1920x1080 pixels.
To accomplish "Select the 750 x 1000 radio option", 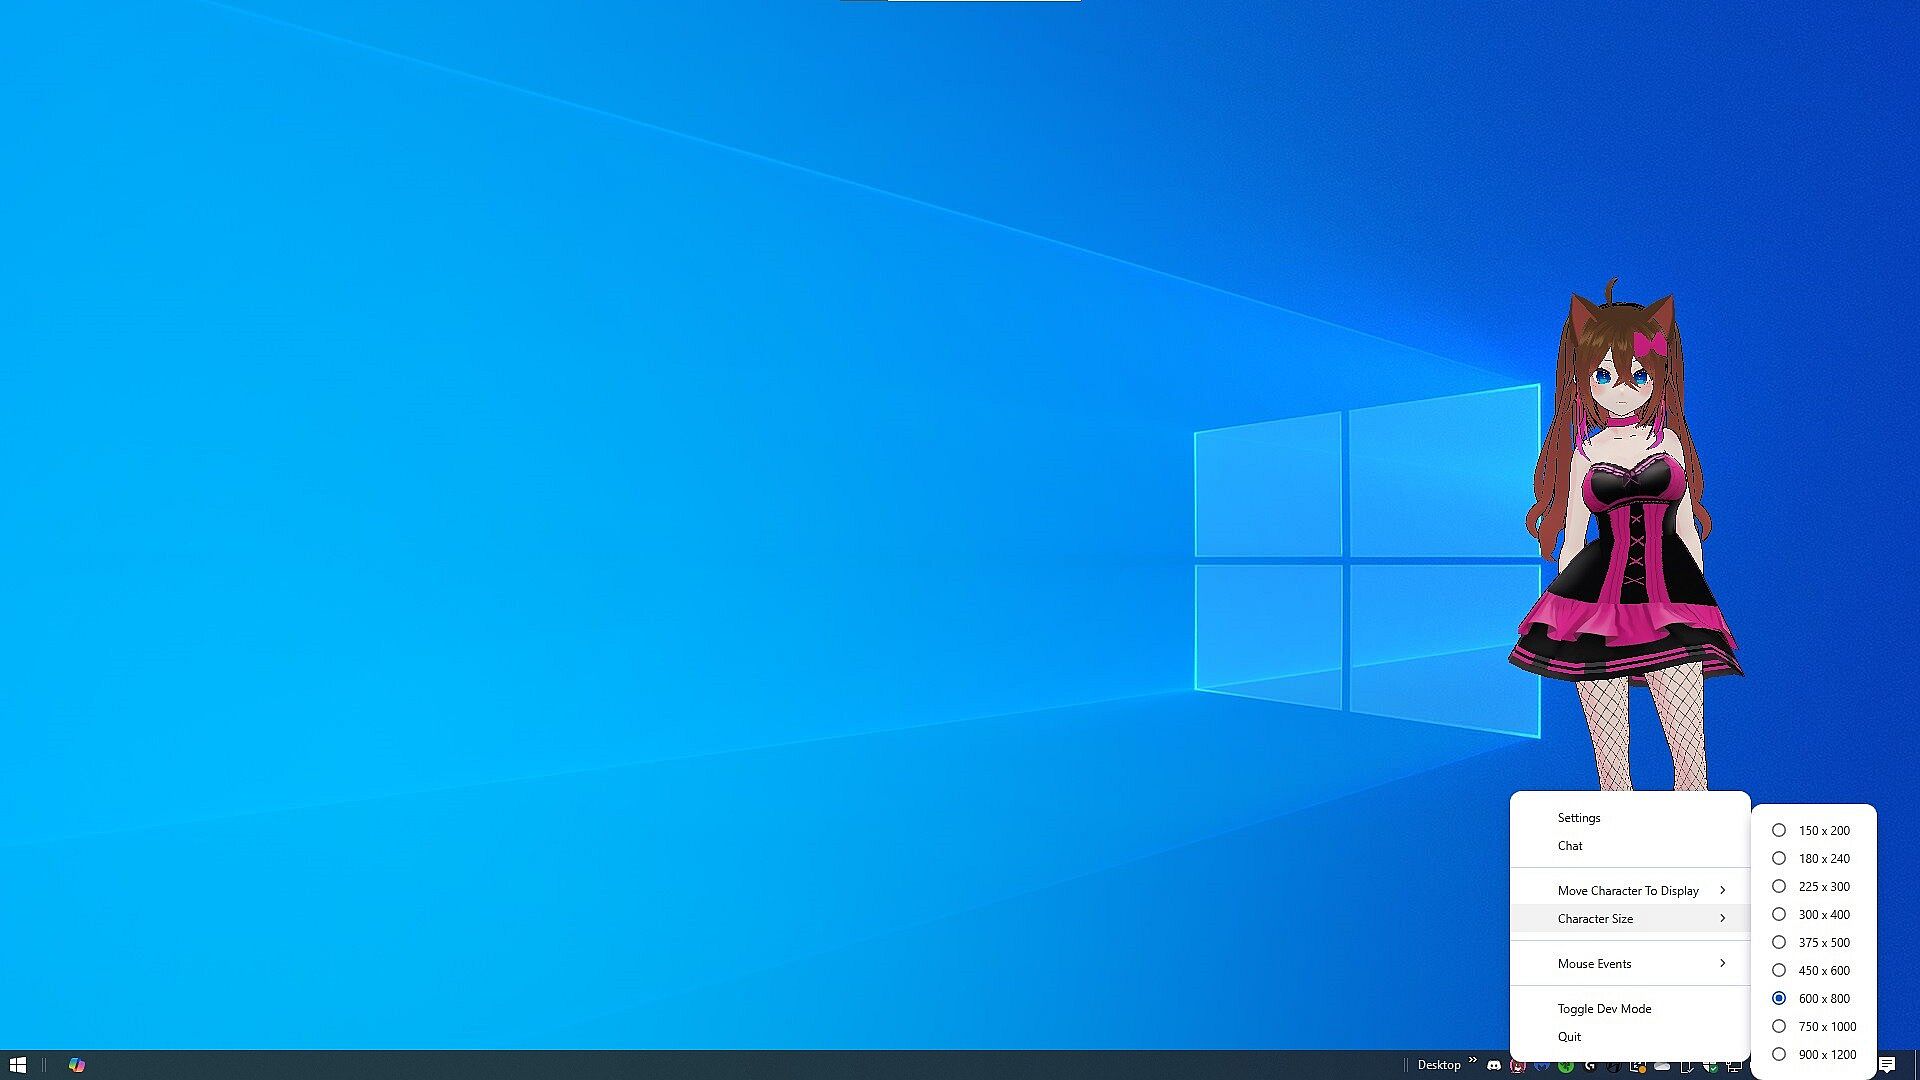I will tap(1826, 1027).
